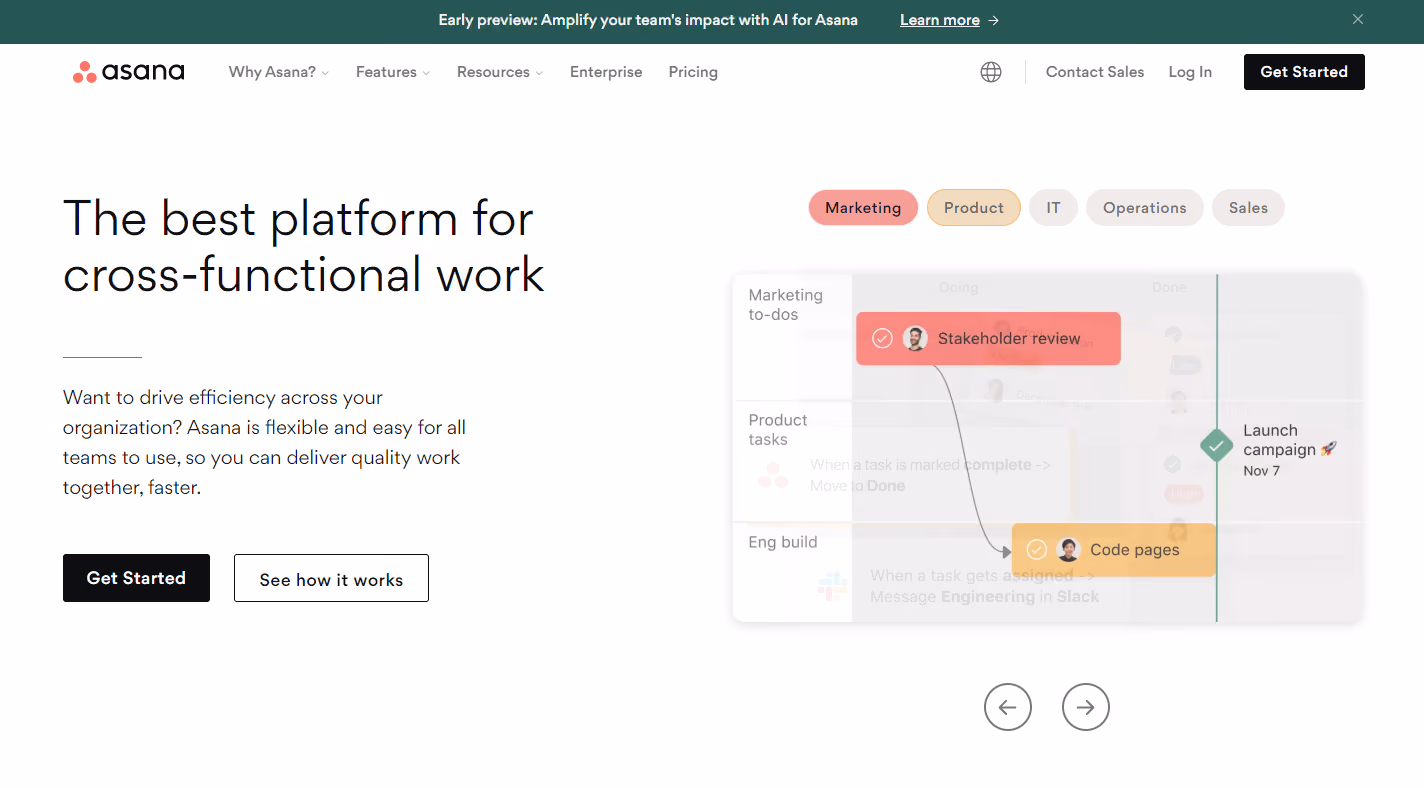This screenshot has width=1424, height=788.
Task: Click the Eng build row label
Action: coord(783,542)
